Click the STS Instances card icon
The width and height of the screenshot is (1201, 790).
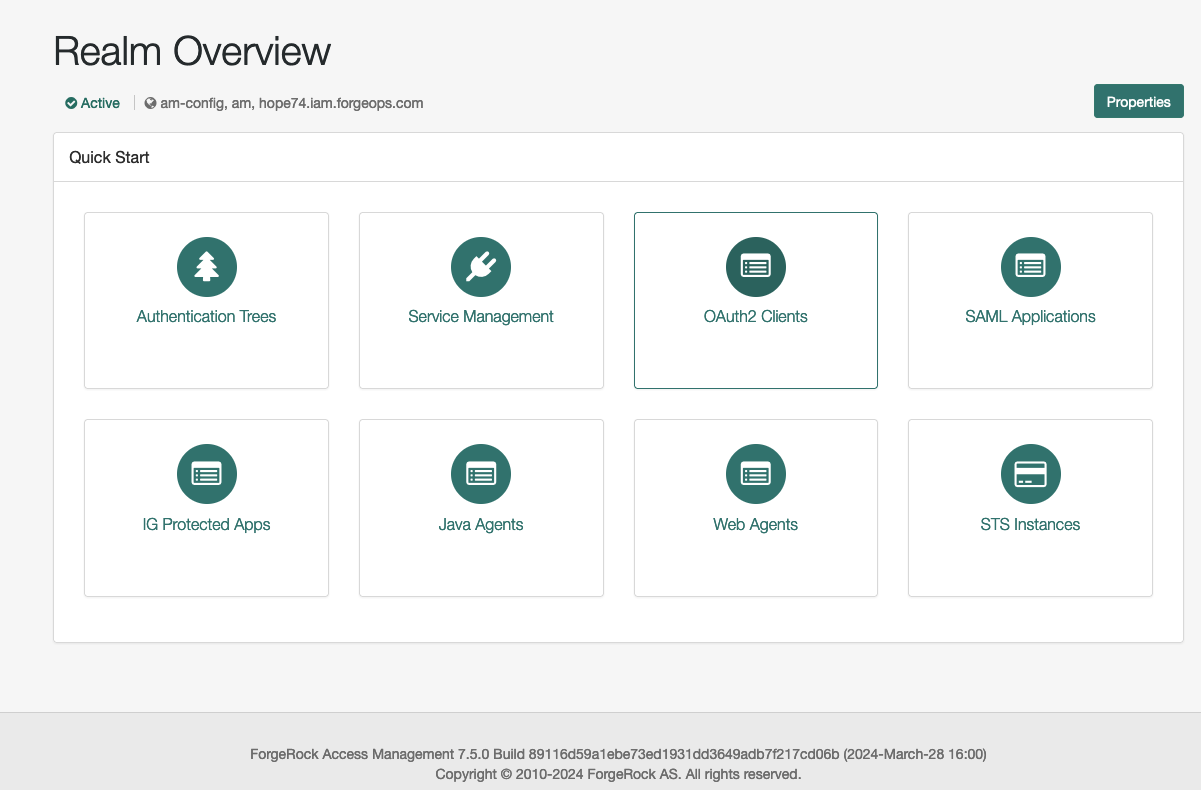1030,475
